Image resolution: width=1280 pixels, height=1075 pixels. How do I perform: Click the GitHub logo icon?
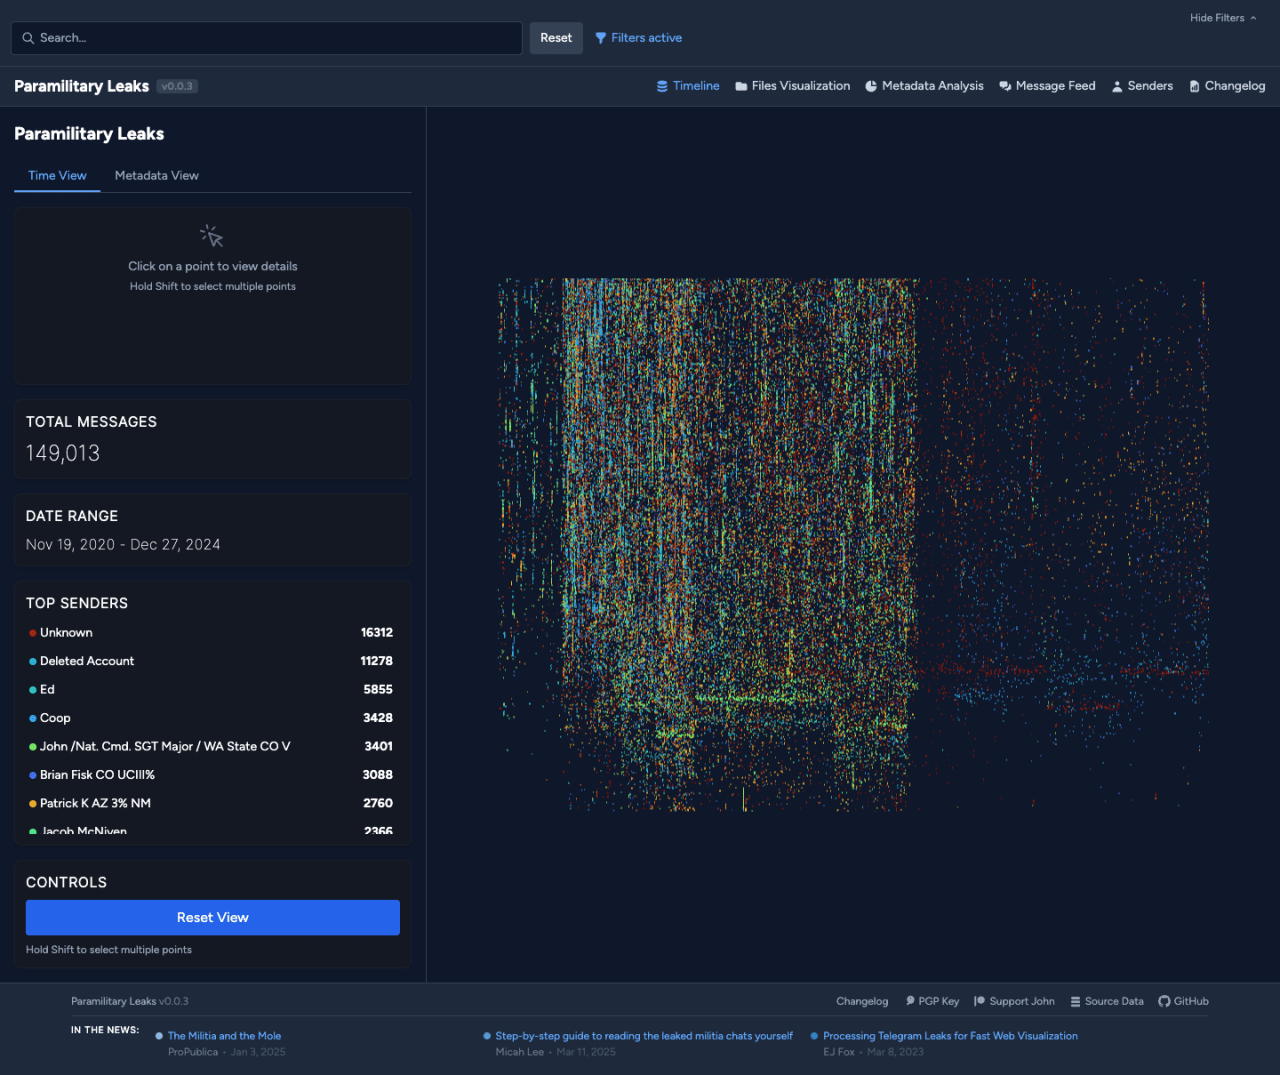[1164, 1001]
